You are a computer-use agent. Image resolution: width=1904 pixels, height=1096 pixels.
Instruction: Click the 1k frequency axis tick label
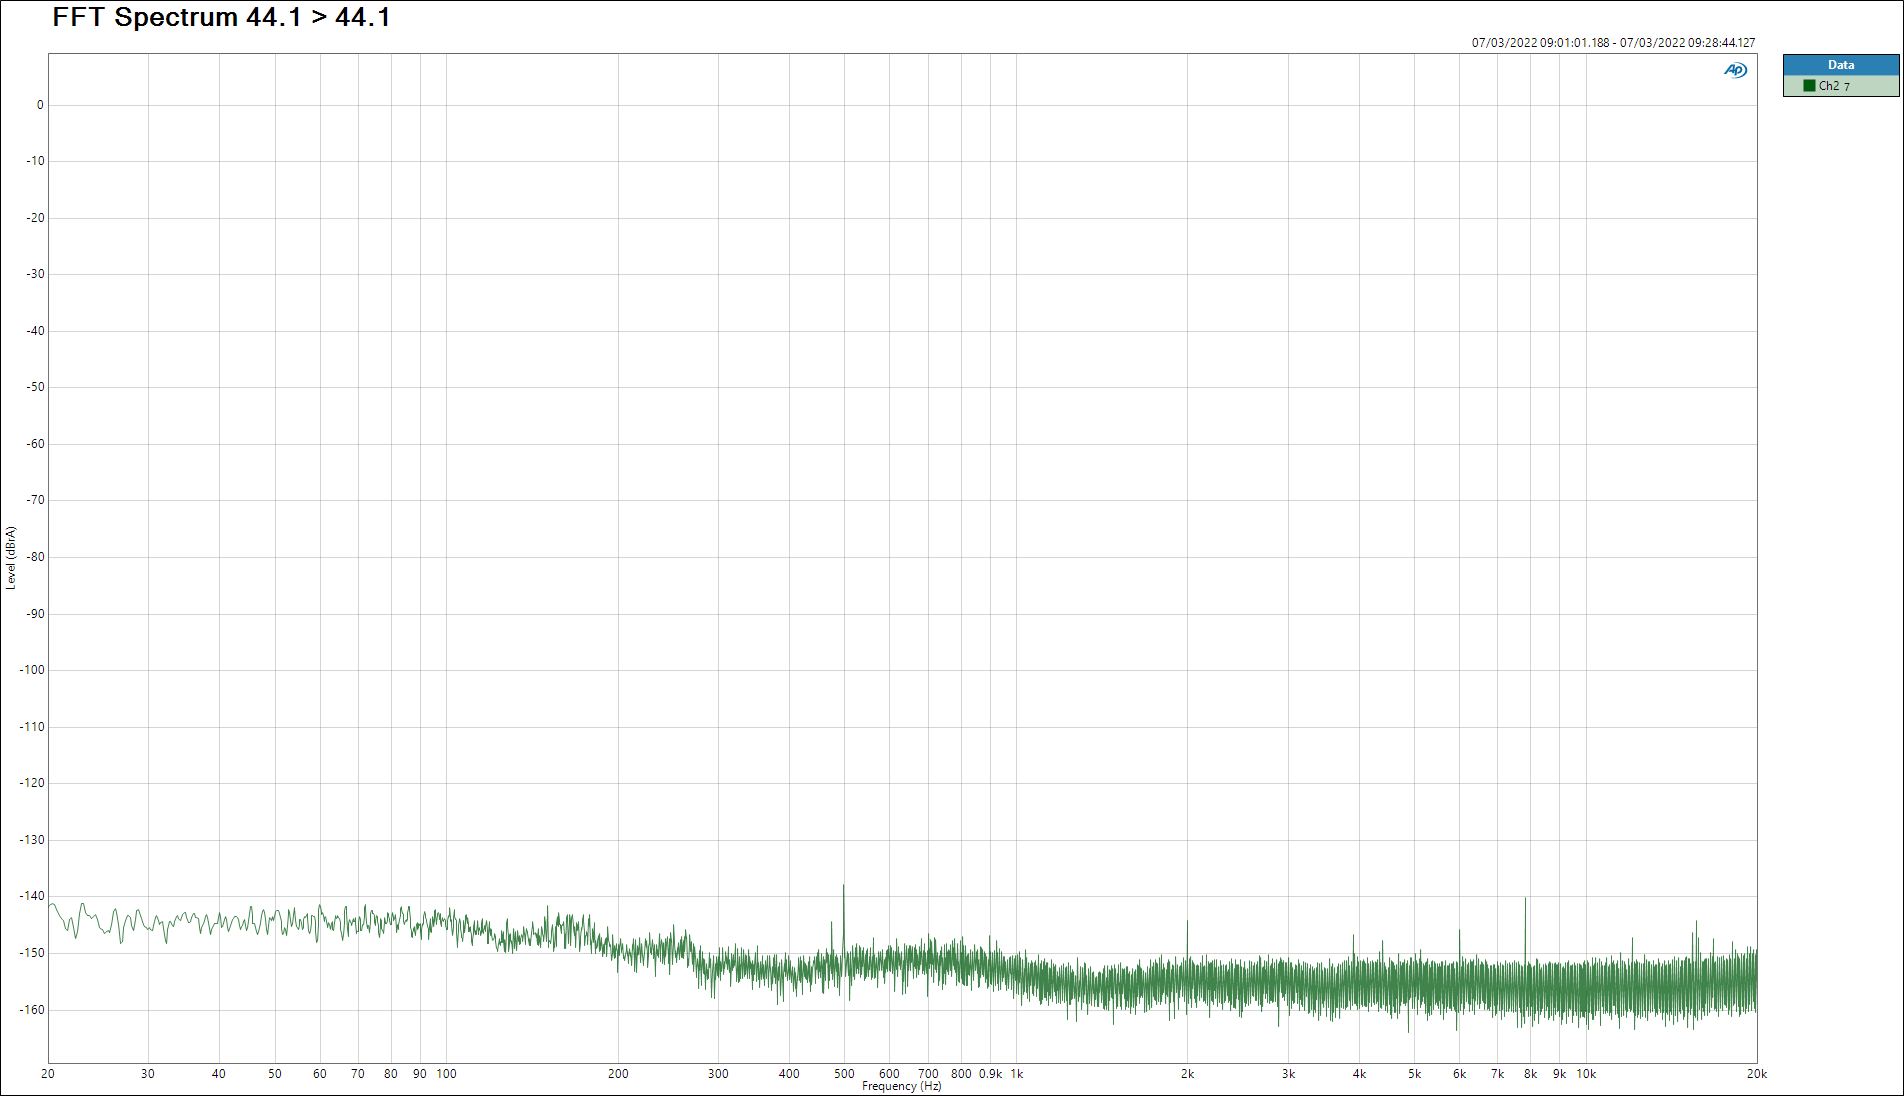coord(1016,1074)
